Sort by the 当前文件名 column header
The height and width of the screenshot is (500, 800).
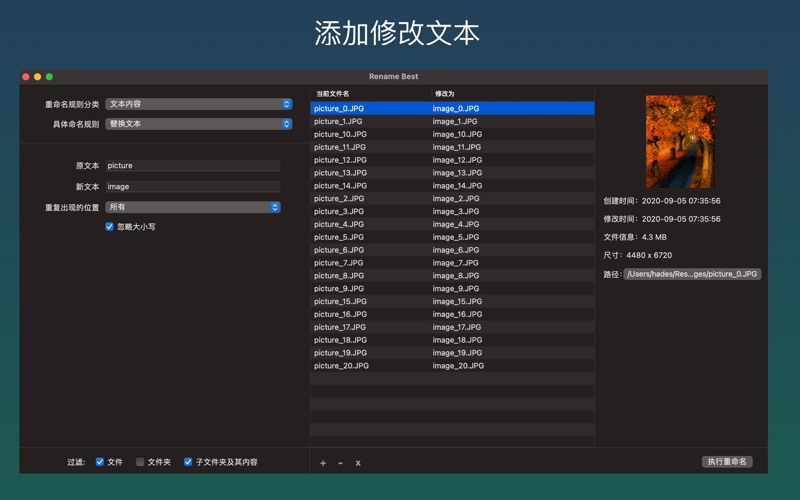(x=370, y=93)
